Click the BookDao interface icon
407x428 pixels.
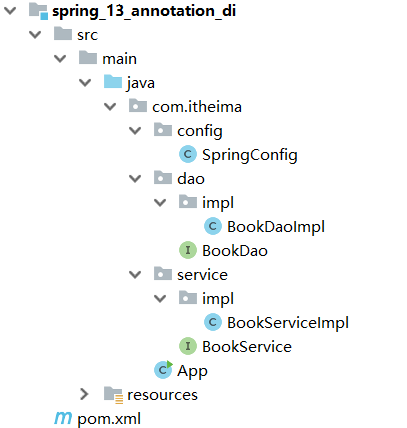click(x=188, y=250)
